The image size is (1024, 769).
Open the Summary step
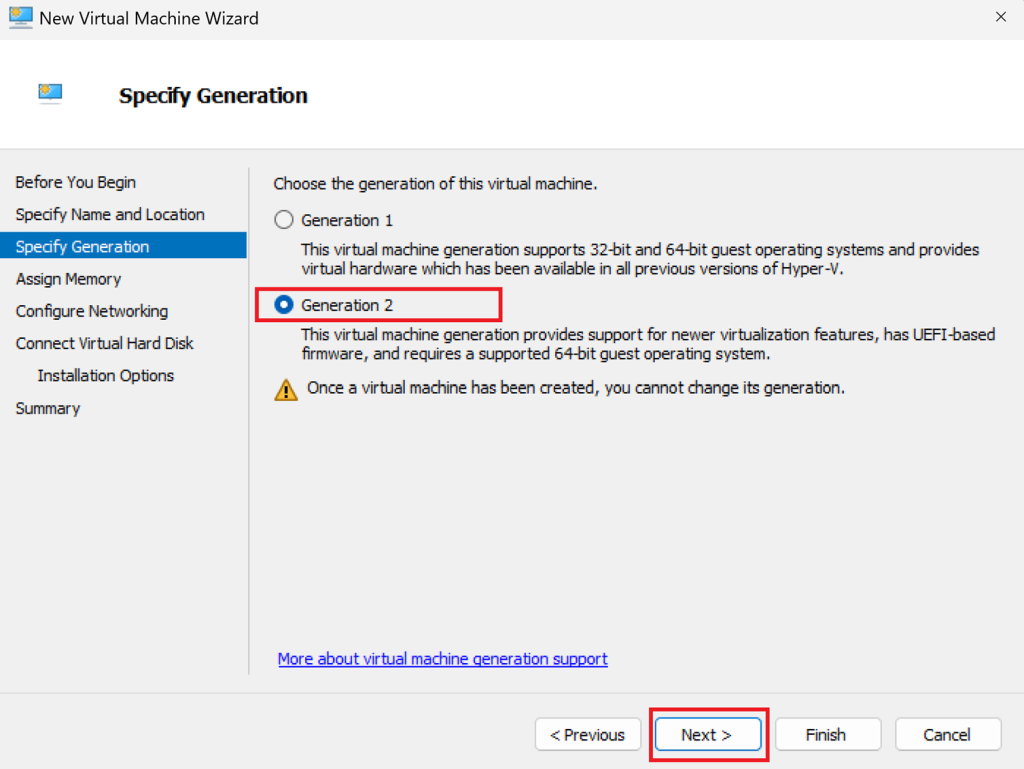pyautogui.click(x=48, y=408)
